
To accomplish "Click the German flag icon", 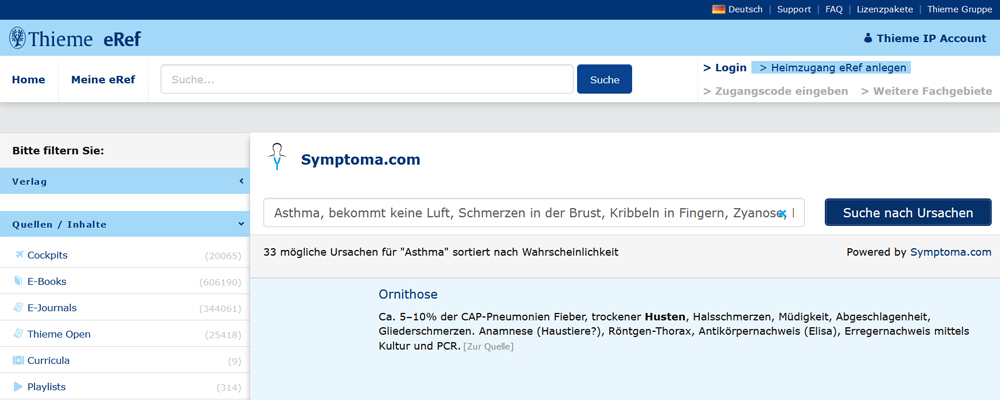I will [718, 10].
